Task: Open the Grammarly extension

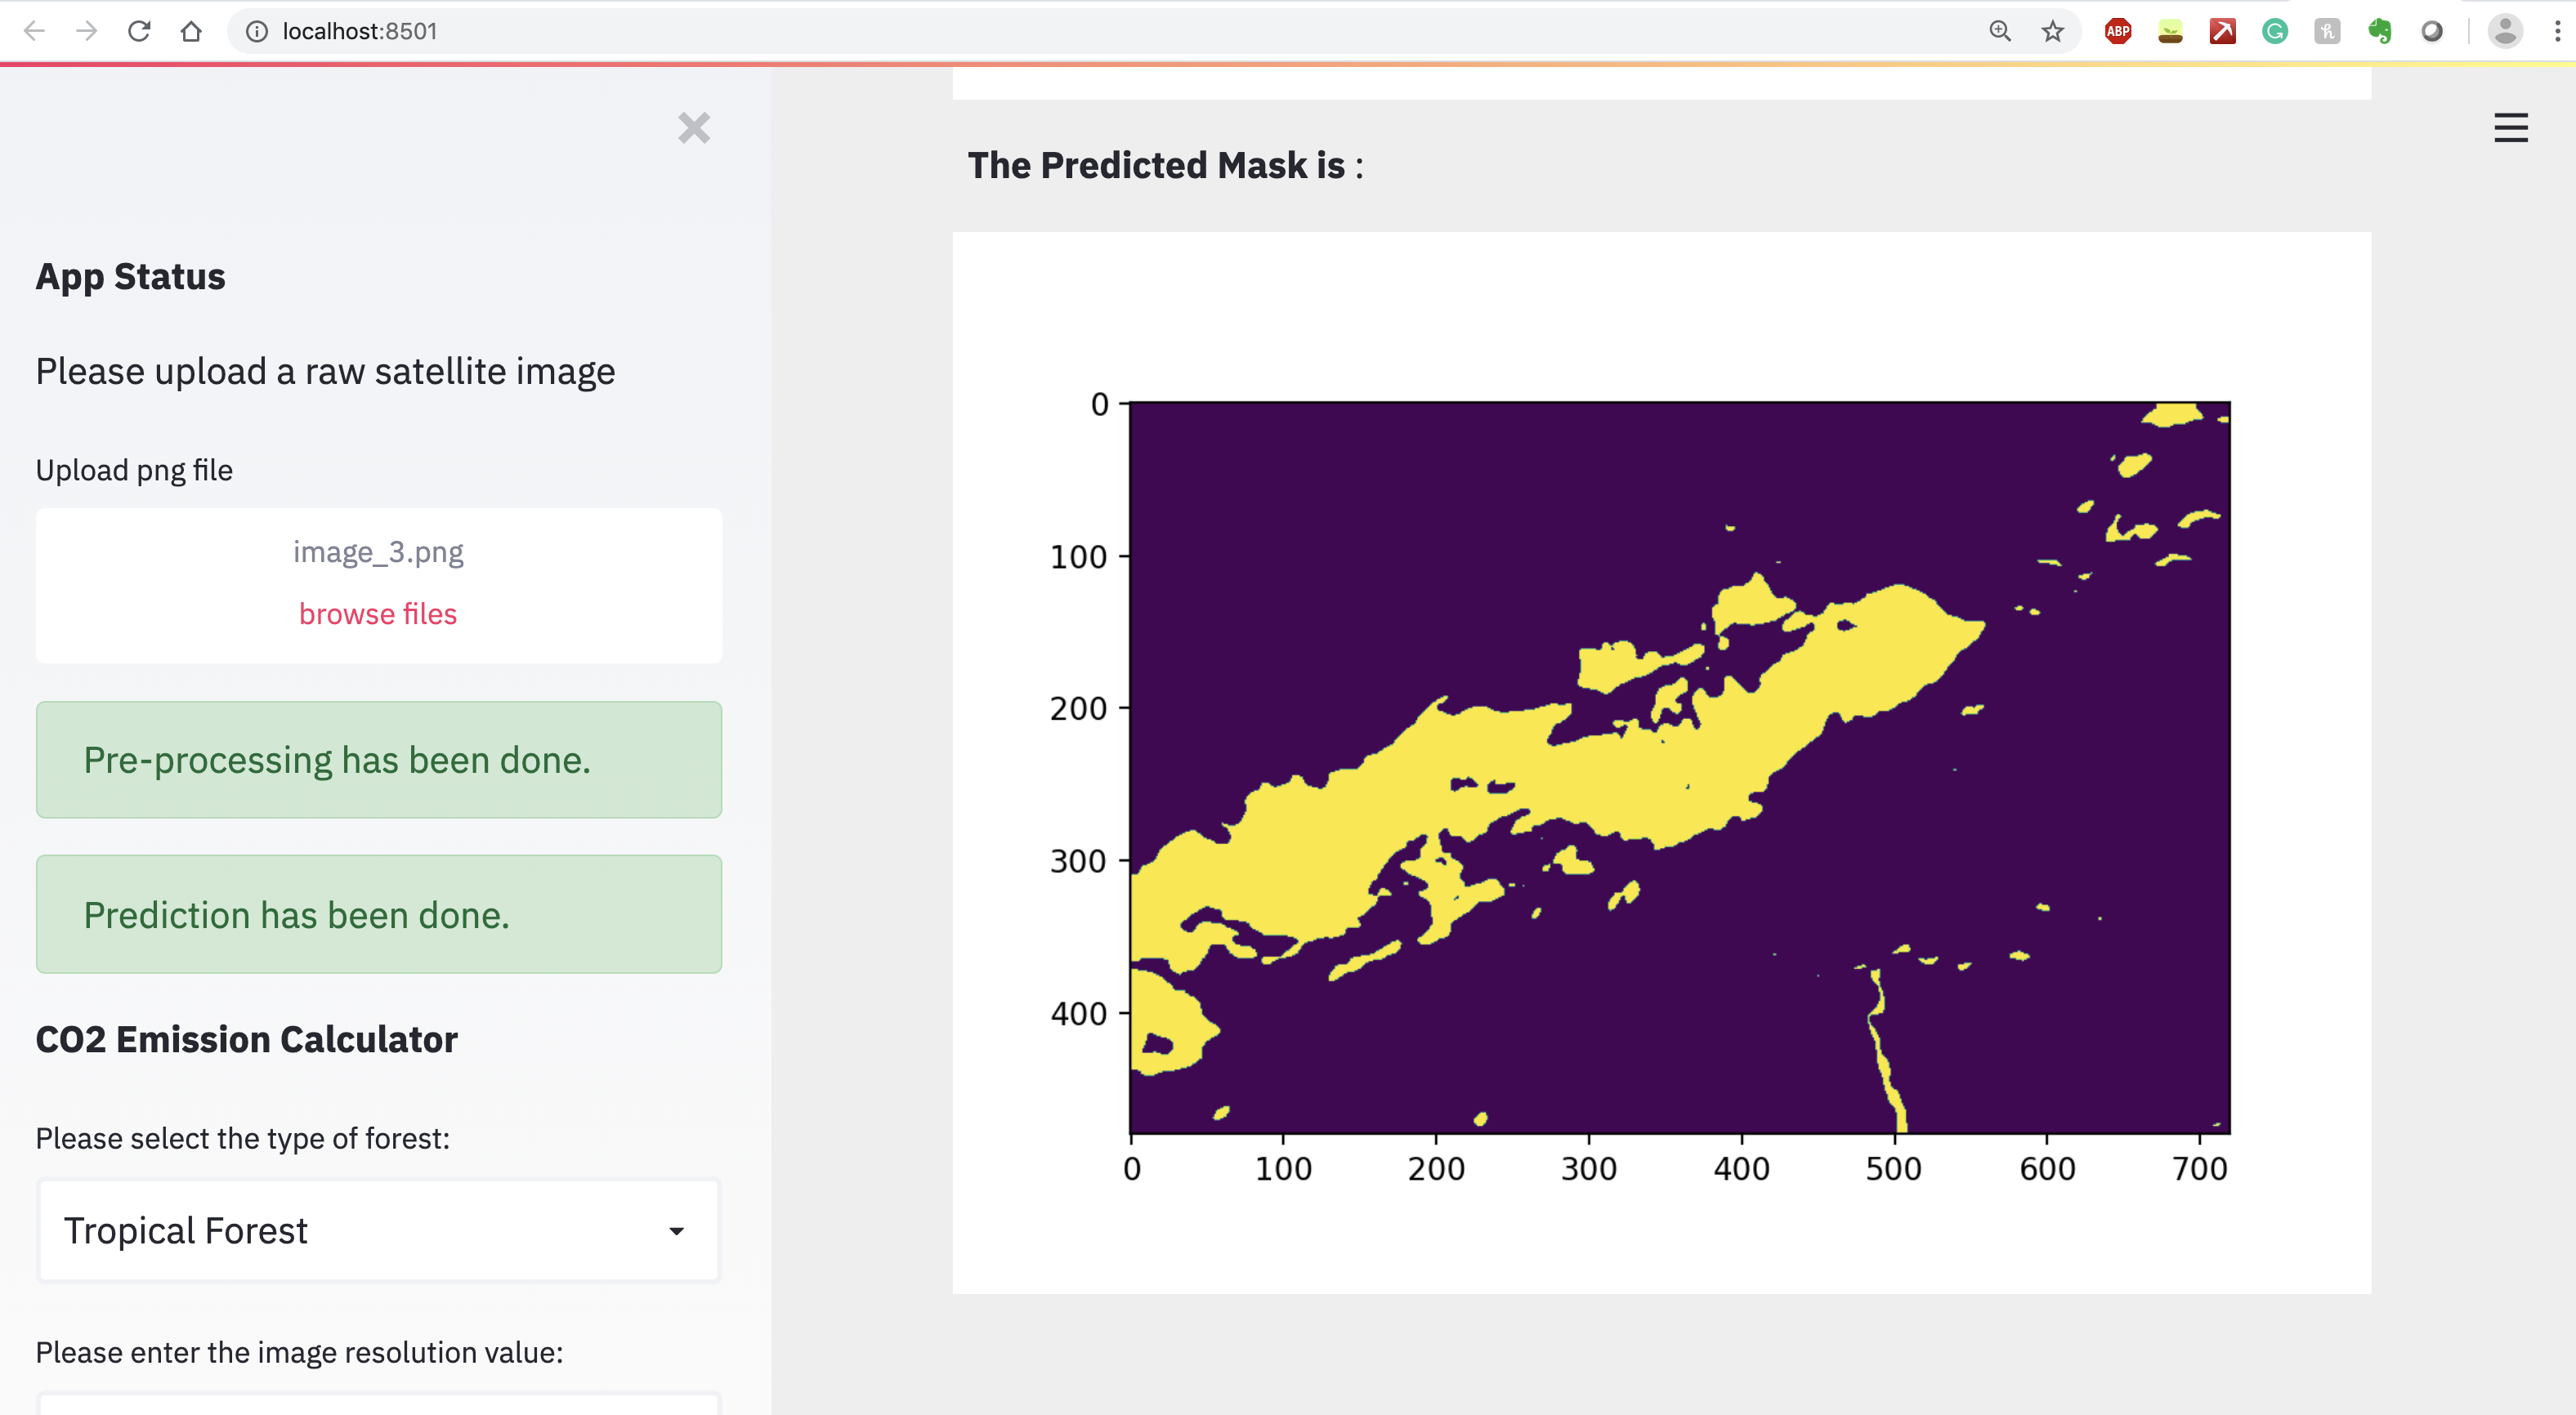Action: (x=2275, y=31)
